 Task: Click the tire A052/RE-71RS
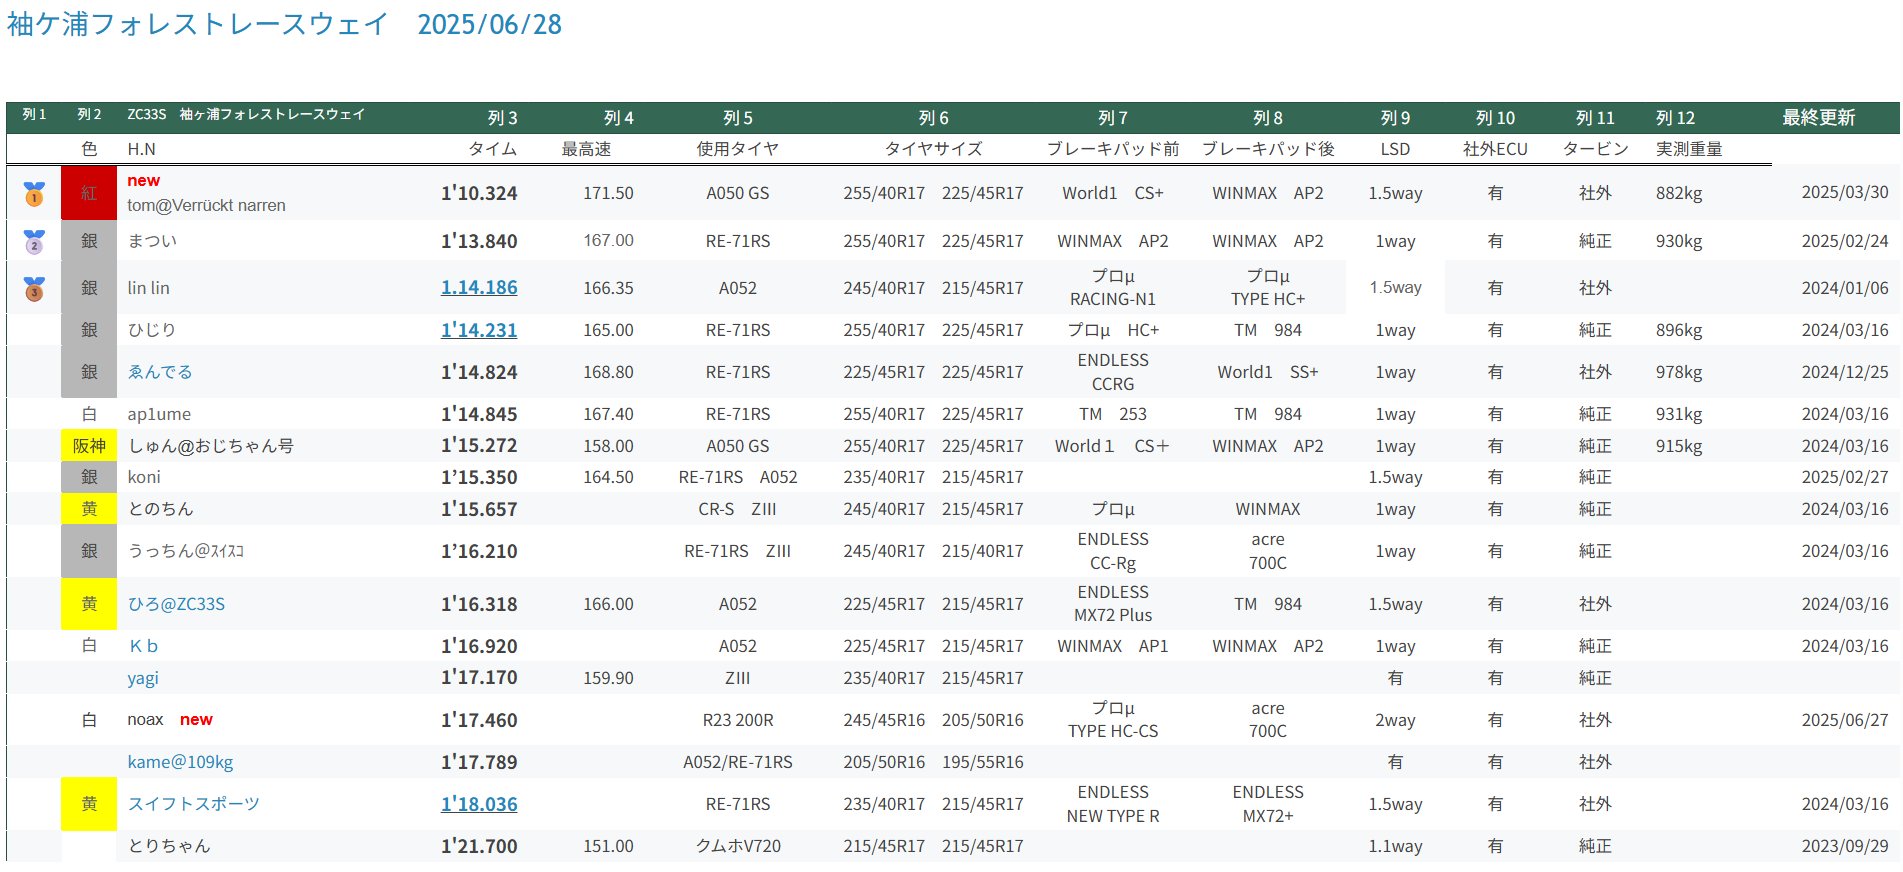[x=738, y=762]
